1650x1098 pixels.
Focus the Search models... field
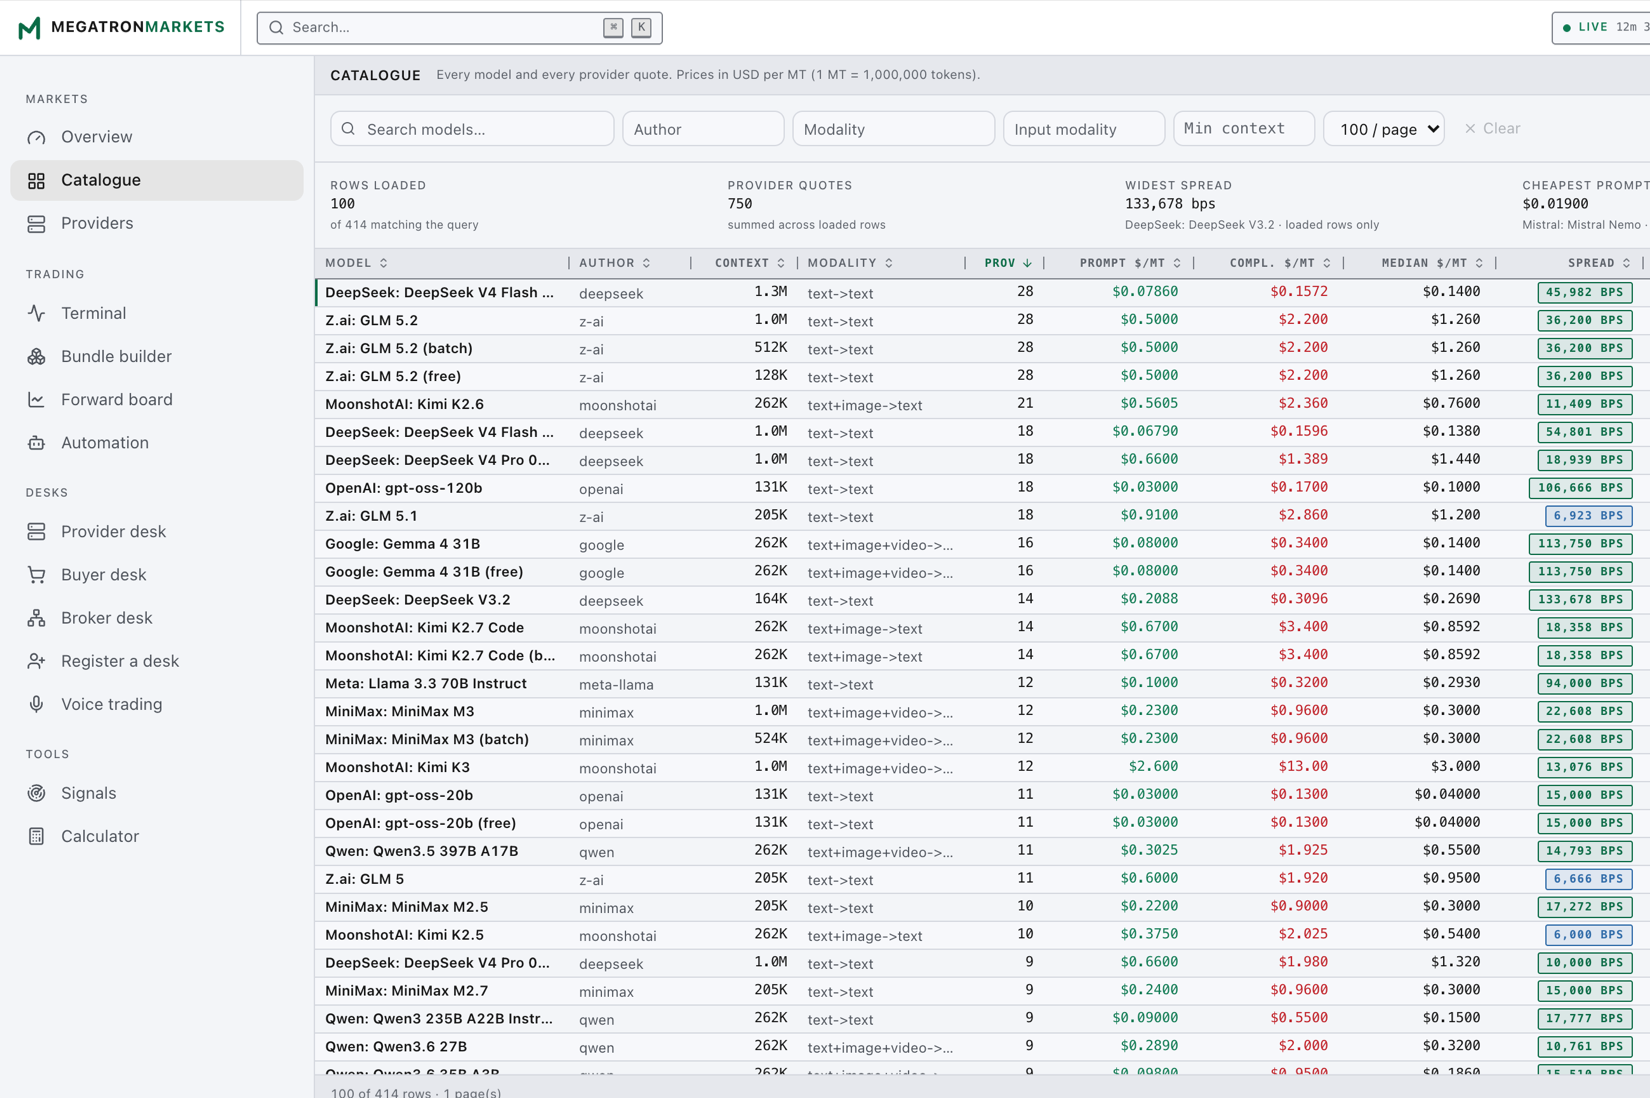pyautogui.click(x=472, y=129)
